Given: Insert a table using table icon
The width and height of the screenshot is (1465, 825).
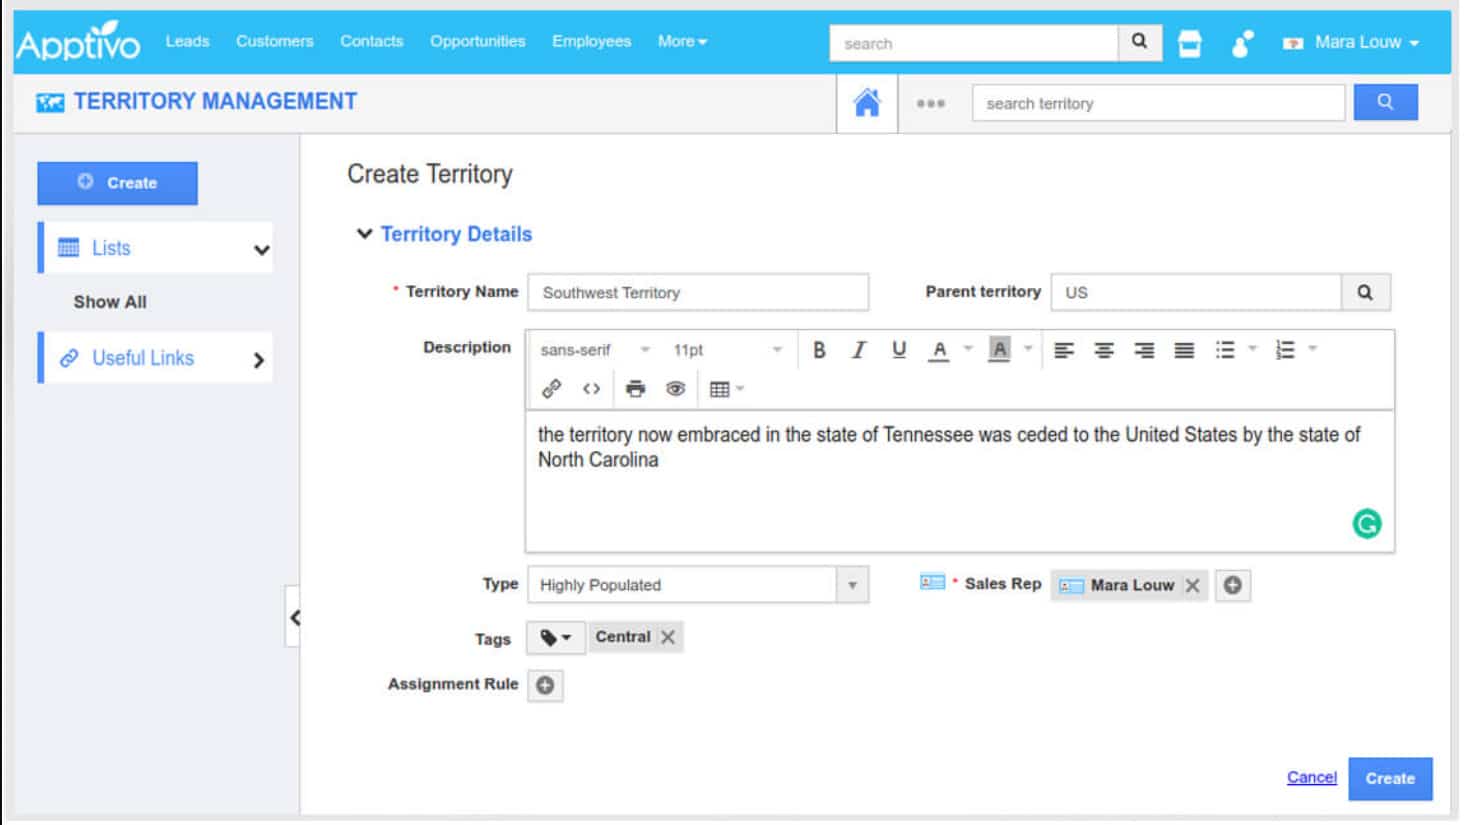Looking at the screenshot, I should pyautogui.click(x=719, y=389).
